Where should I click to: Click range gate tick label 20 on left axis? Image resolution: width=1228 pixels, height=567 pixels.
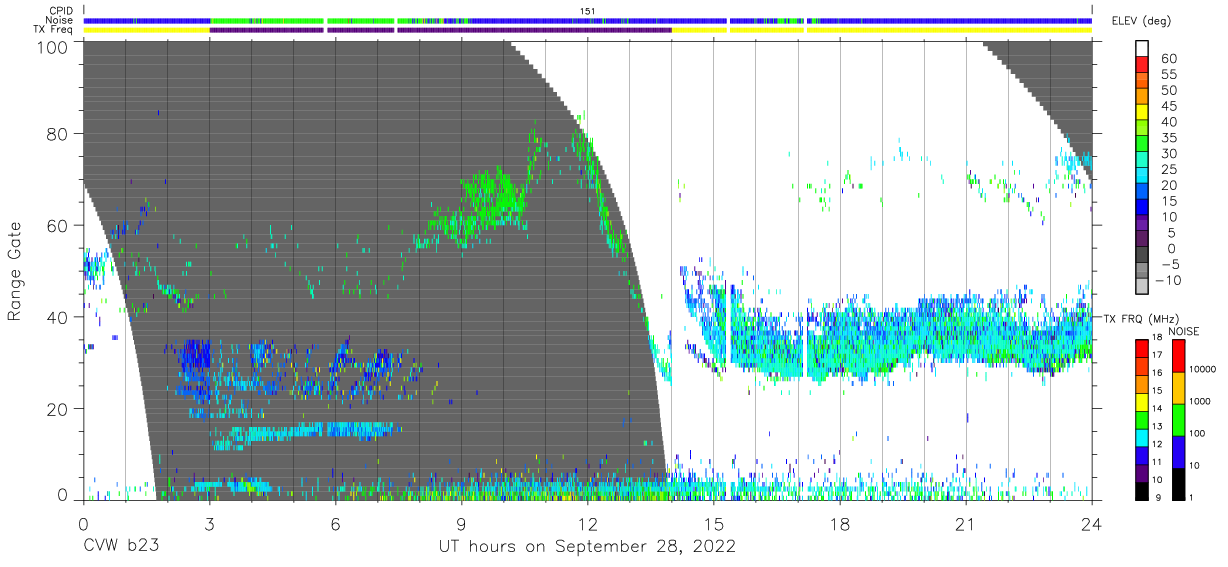click(x=57, y=409)
